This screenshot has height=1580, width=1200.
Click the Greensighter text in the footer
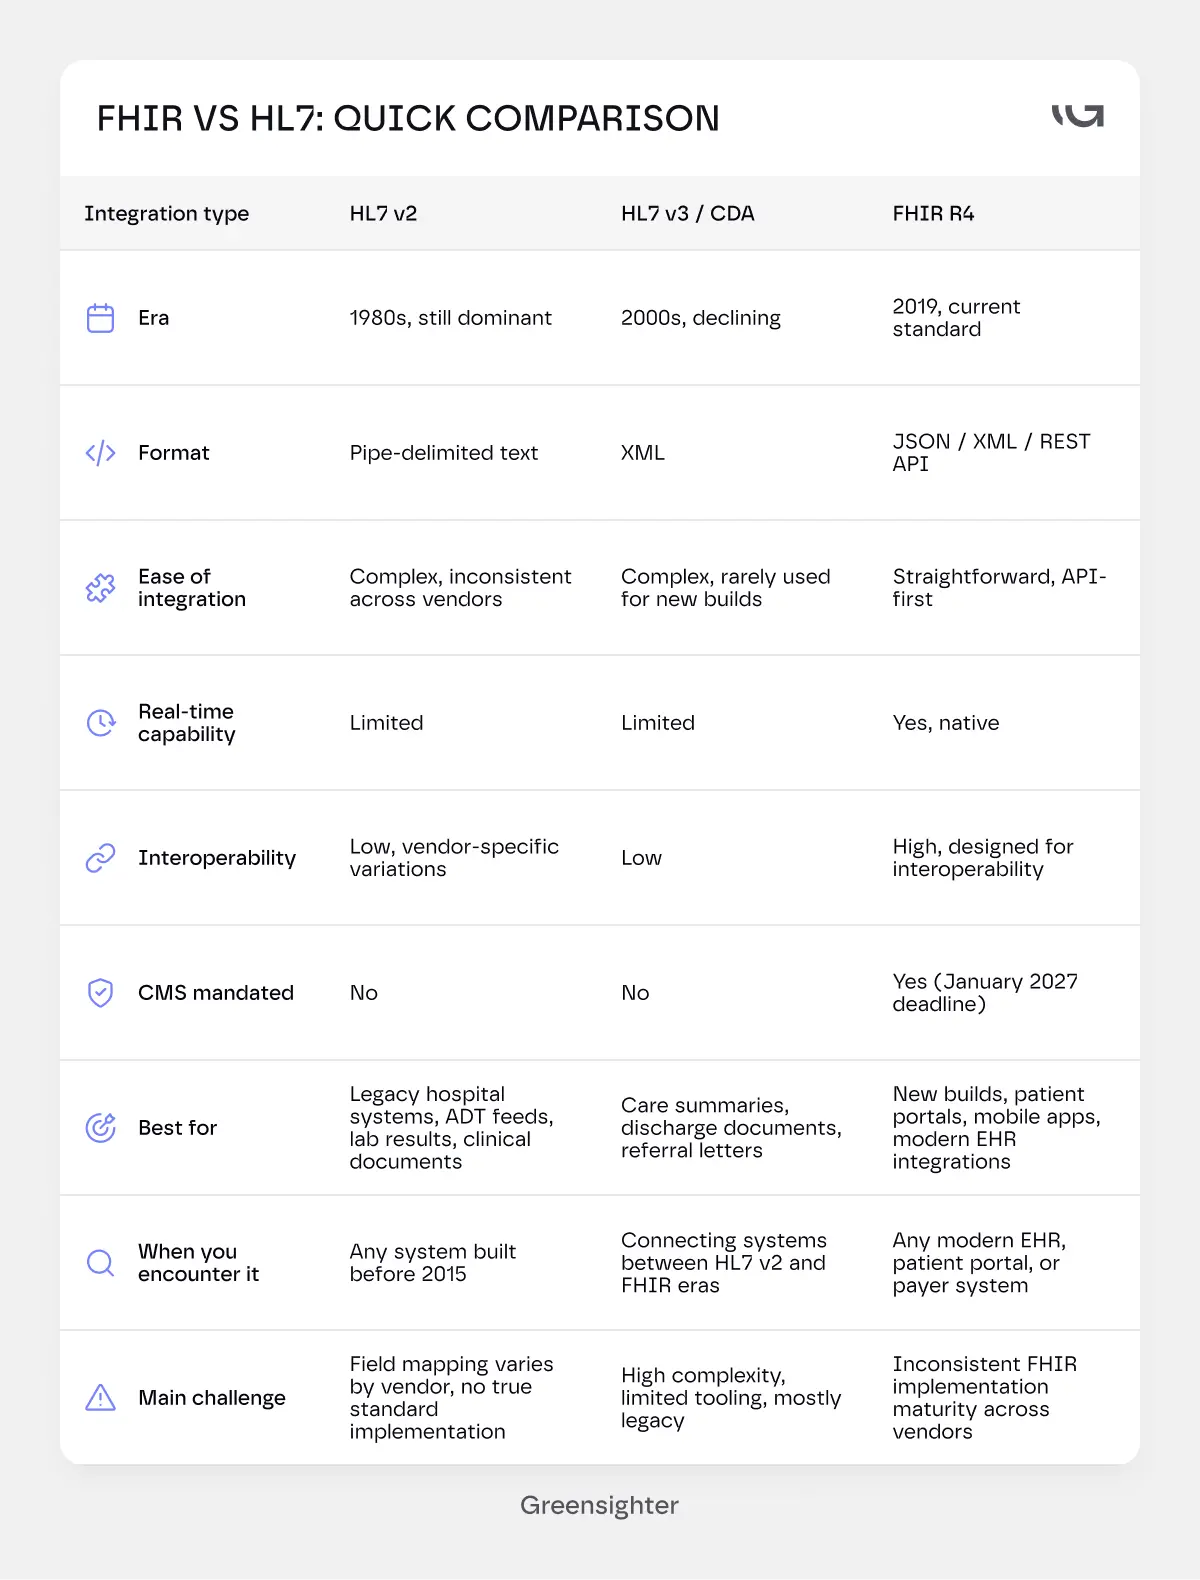(599, 1506)
